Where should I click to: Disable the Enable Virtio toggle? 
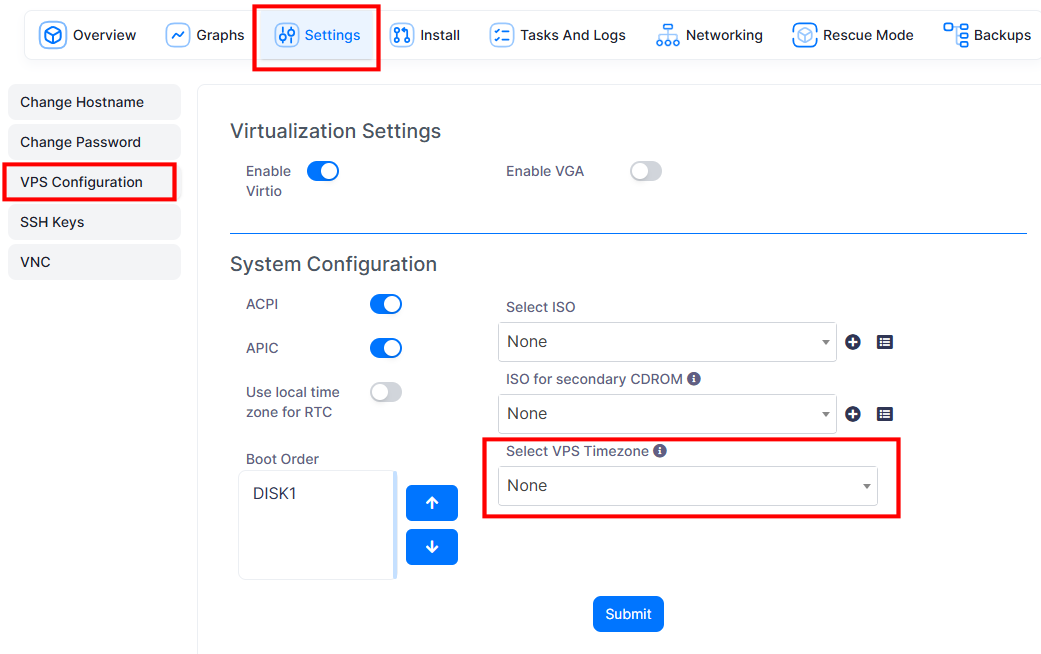click(x=323, y=171)
